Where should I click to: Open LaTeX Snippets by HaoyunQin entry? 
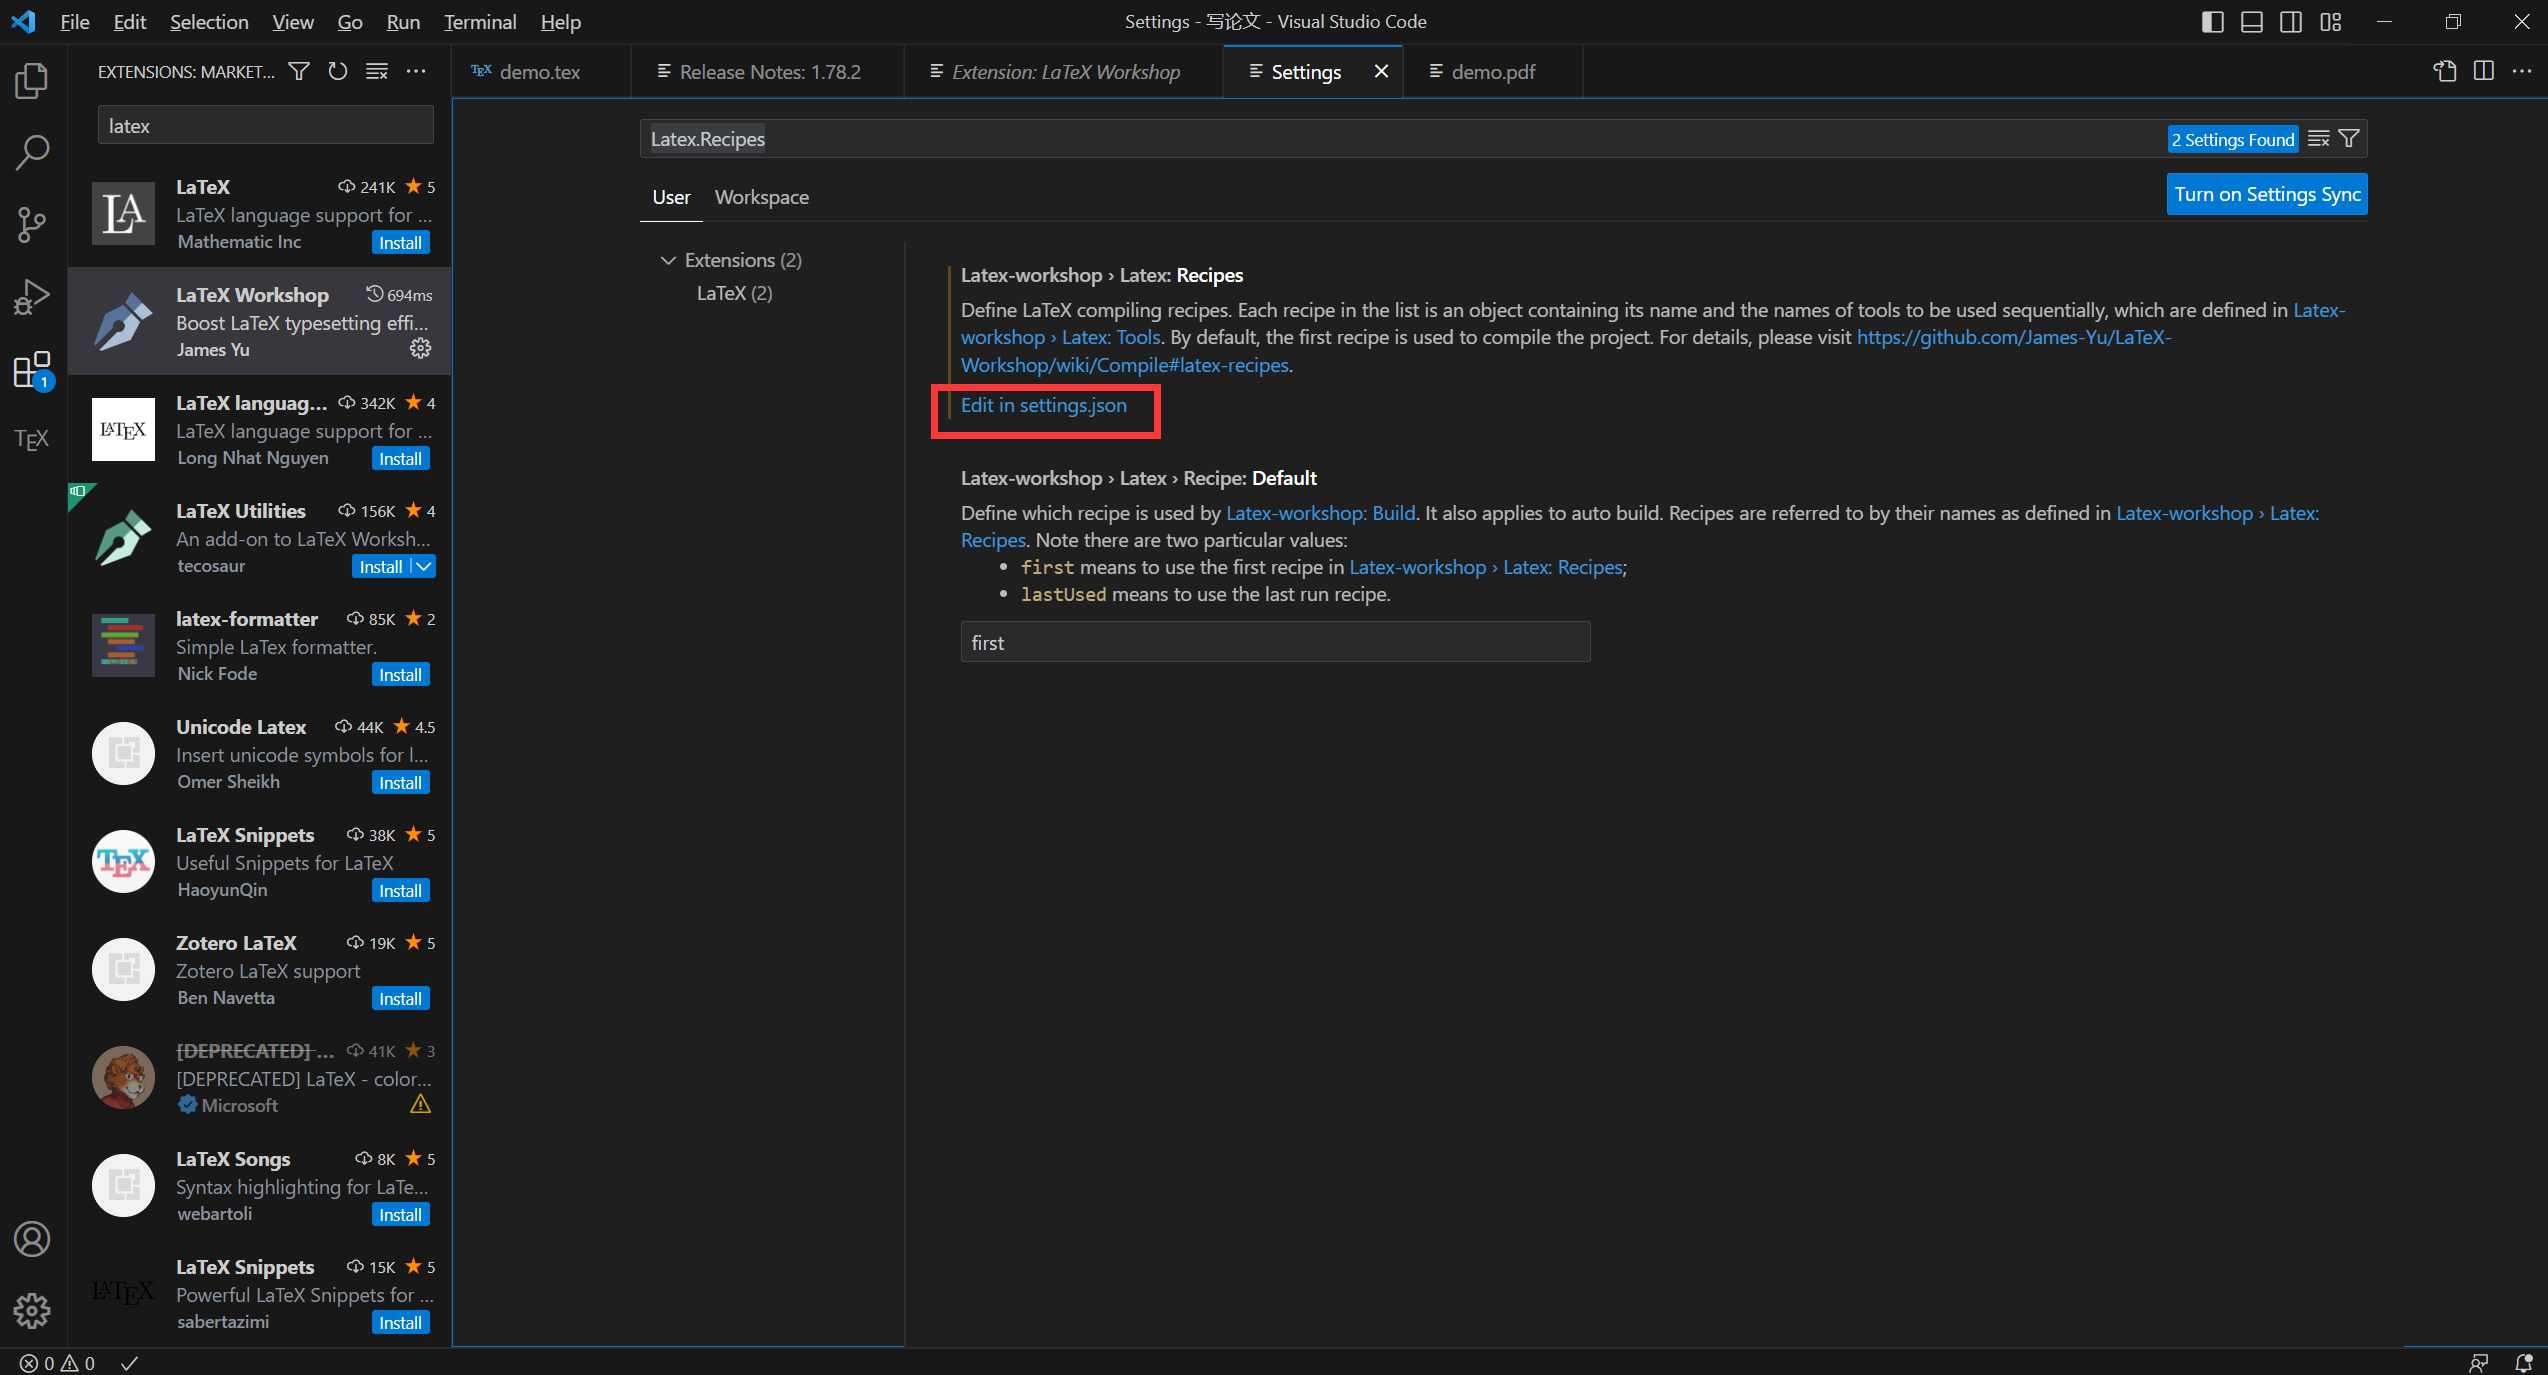(x=260, y=861)
